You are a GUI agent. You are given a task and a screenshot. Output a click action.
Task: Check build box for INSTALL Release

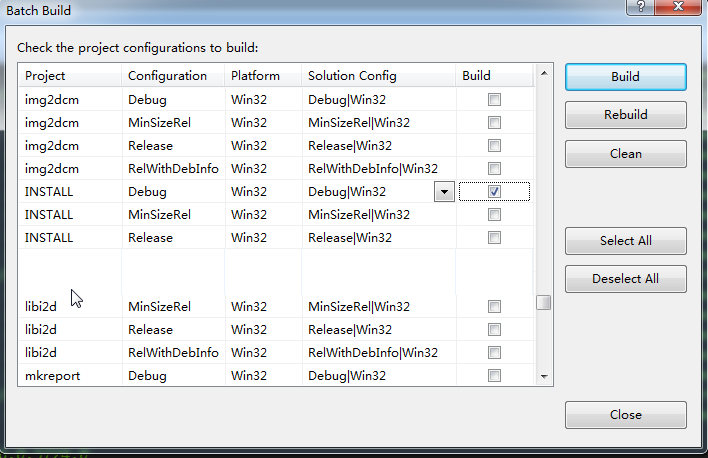coord(494,238)
